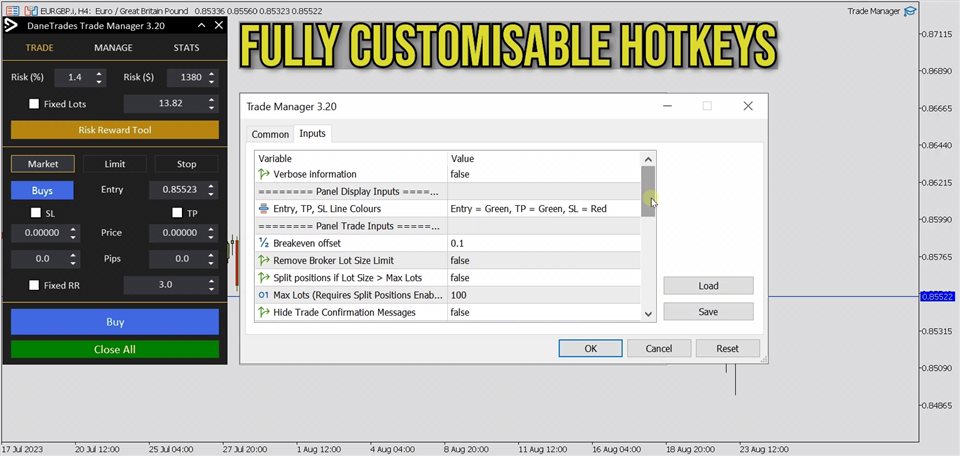
Task: Click the Remove Broker Lot Size Limit icon
Action: 264,260
